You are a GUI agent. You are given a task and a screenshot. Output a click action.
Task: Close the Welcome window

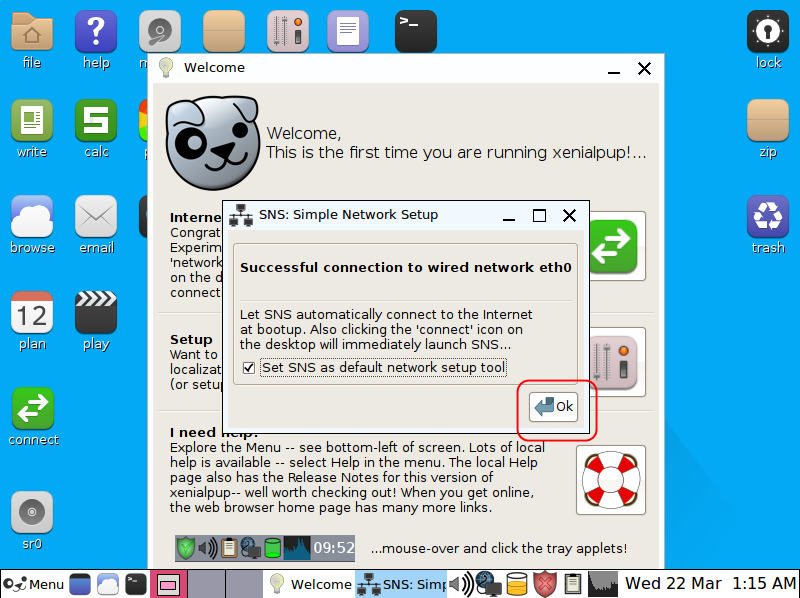pyautogui.click(x=644, y=68)
